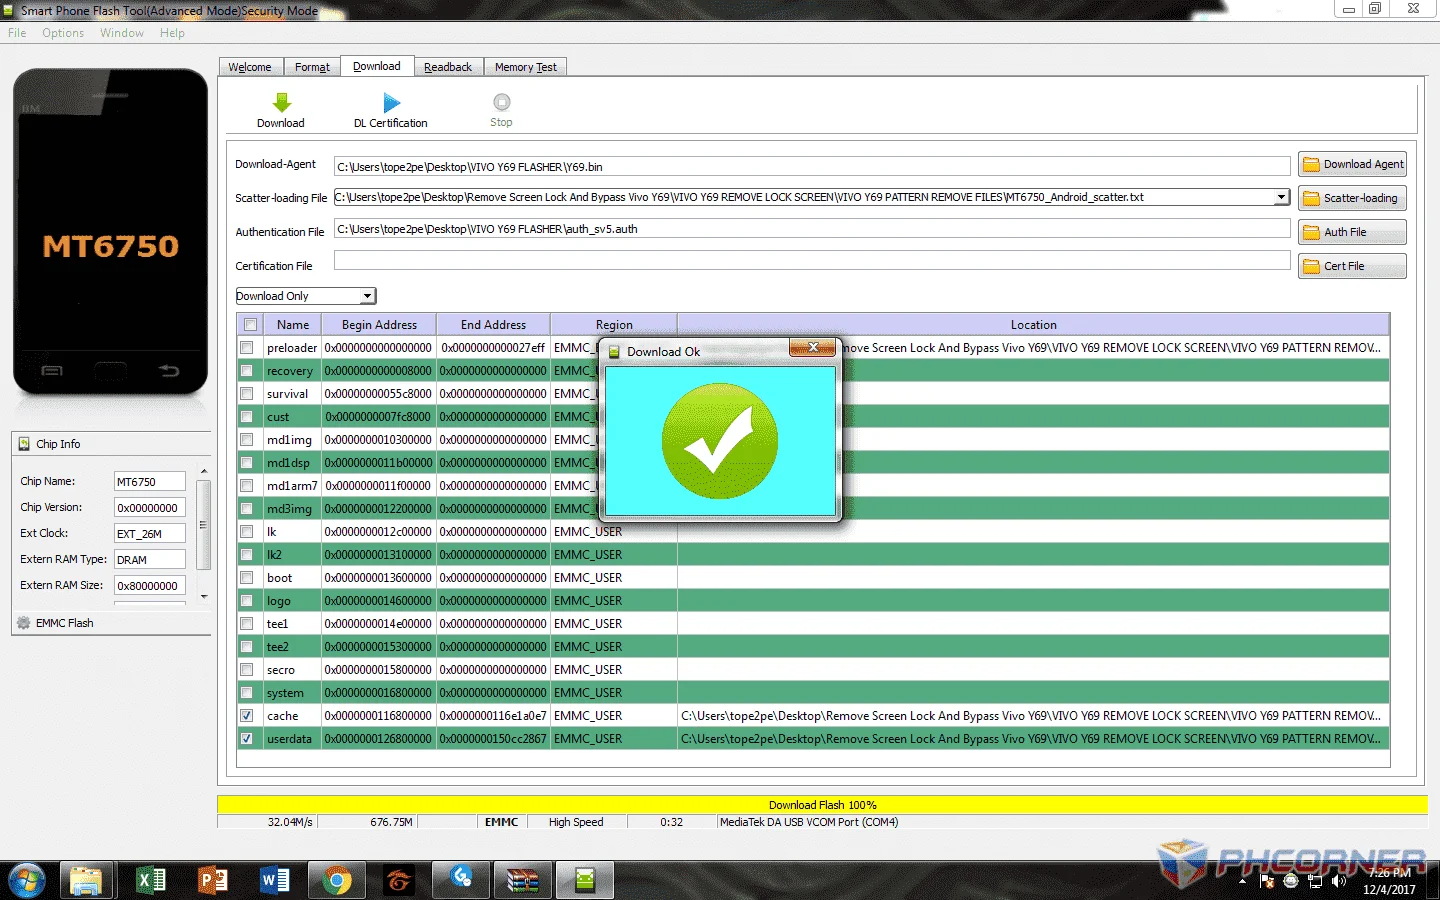This screenshot has width=1440, height=900.
Task: Switch to the Readback tab
Action: [x=447, y=67]
